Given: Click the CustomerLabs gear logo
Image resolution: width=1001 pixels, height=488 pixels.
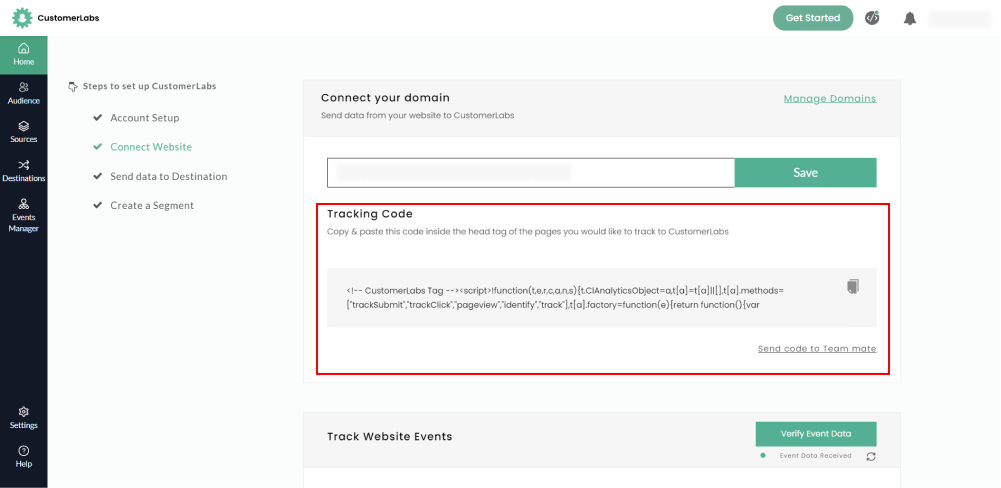Looking at the screenshot, I should (22, 18).
